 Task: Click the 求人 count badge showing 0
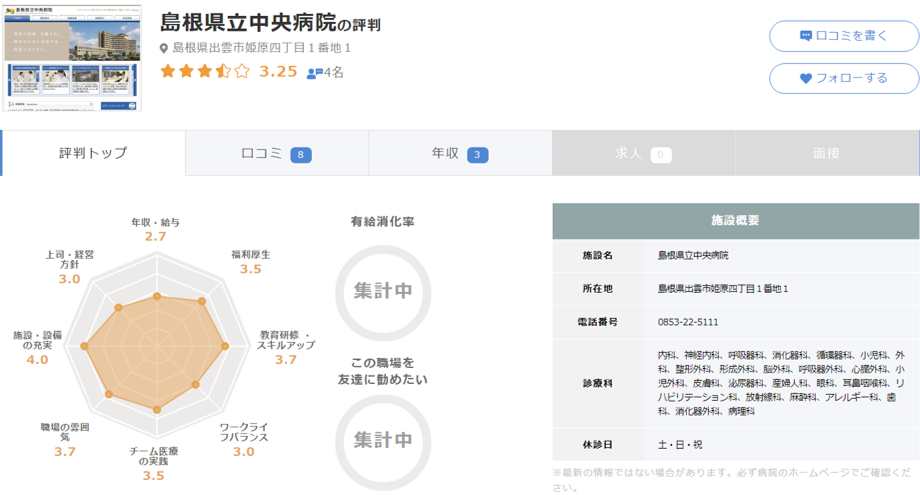coord(660,155)
